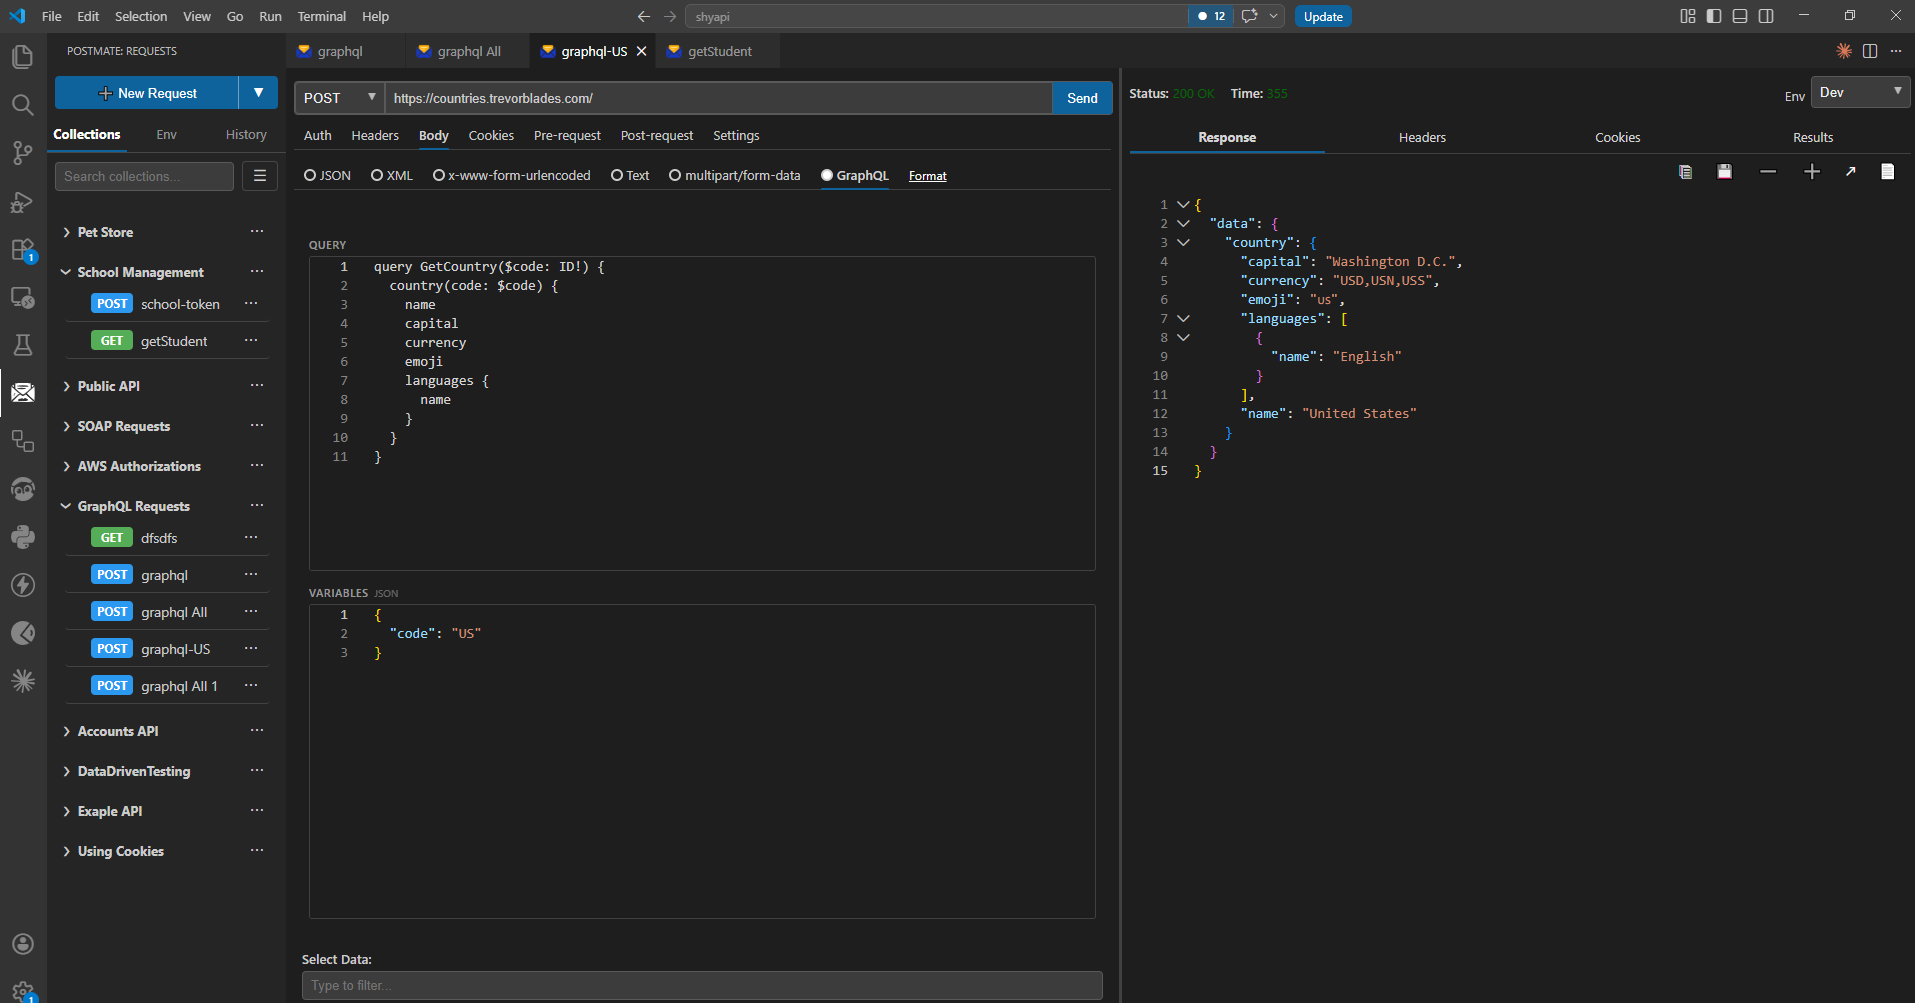Click the Update button in title bar
Screen dimensions: 1915x1003
tap(1323, 16)
